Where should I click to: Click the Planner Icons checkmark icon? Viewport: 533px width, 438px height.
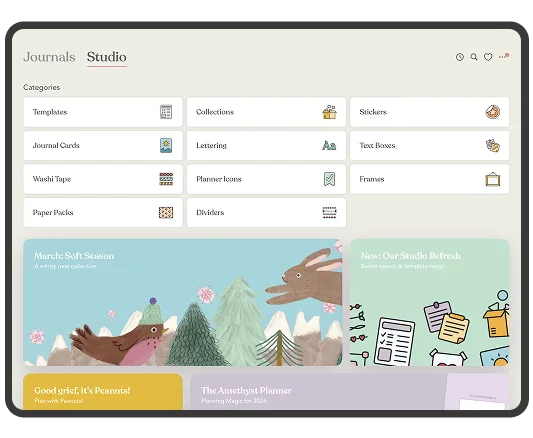click(329, 179)
